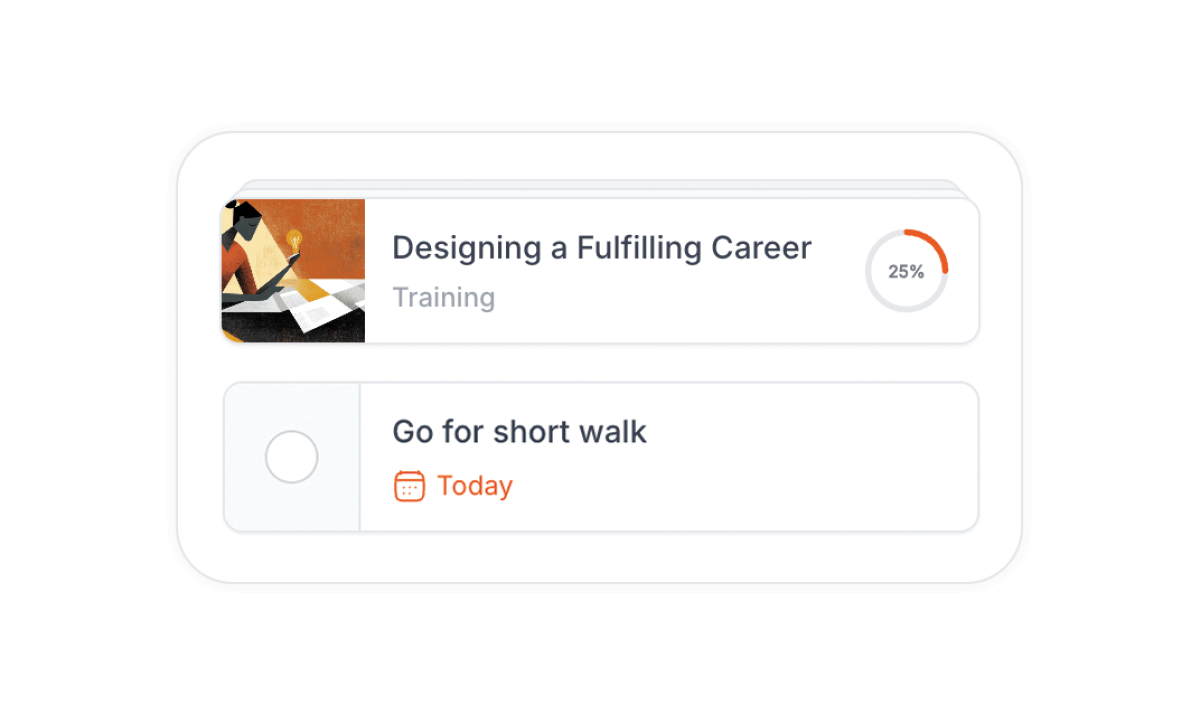Click the word walk in the task title
Image resolution: width=1200 pixels, height=714 pixels.
pyautogui.click(x=614, y=432)
